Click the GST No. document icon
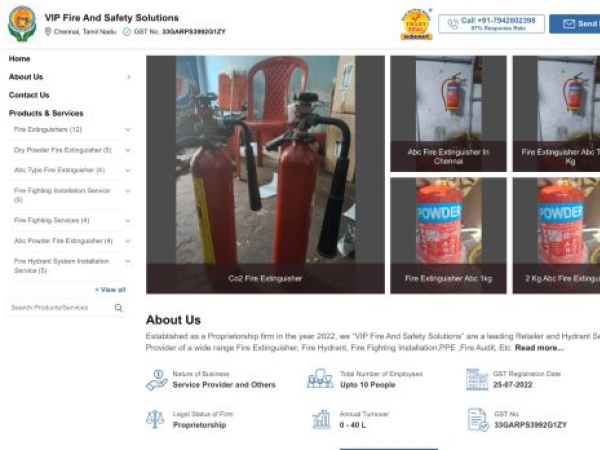This screenshot has height=450, width=600. click(x=478, y=420)
